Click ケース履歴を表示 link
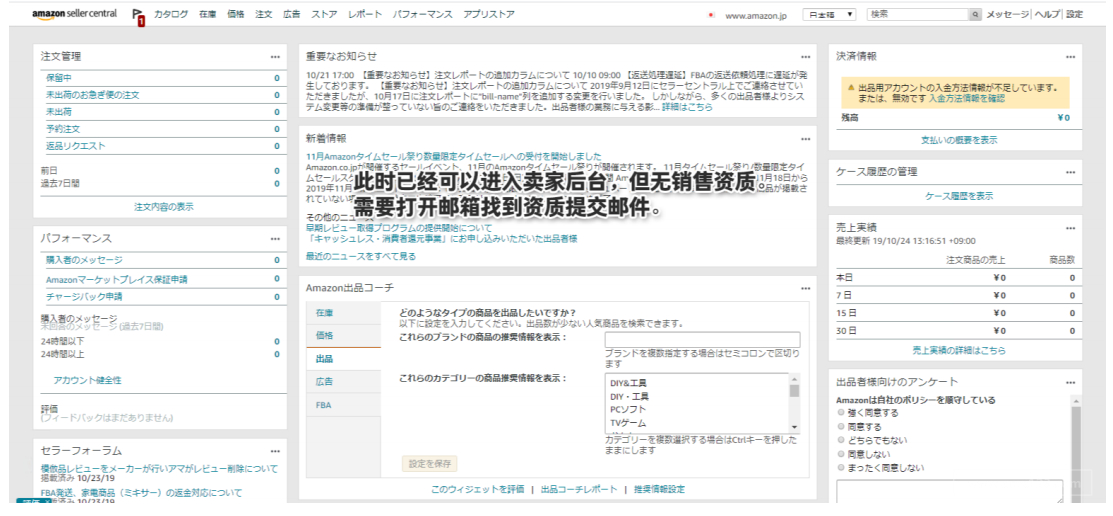 (959, 196)
